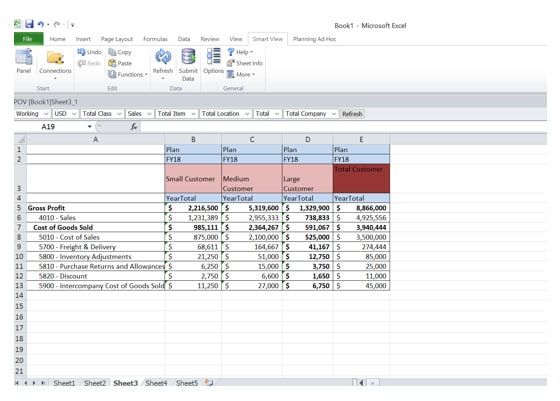Select the dark red Total Customer cell
The width and height of the screenshot is (560, 401).
click(x=361, y=179)
